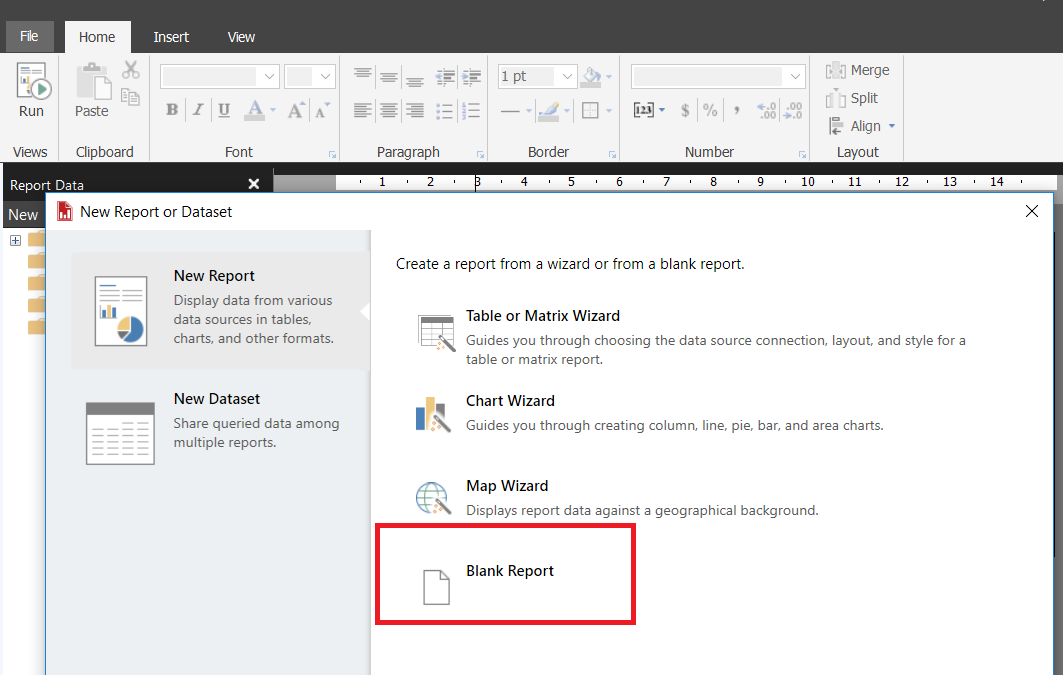This screenshot has width=1063, height=675.
Task: Expand the first Report Data tree node
Action: click(15, 240)
